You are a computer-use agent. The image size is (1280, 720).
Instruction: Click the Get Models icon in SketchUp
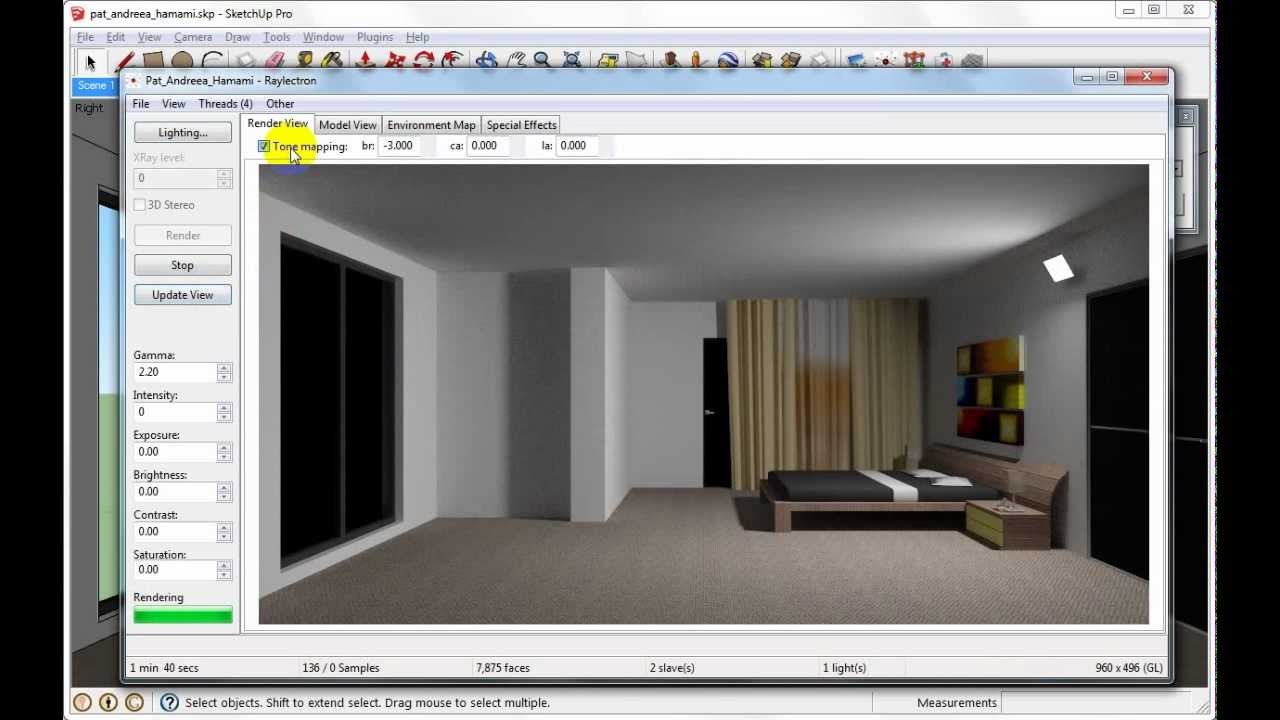[x=764, y=62]
